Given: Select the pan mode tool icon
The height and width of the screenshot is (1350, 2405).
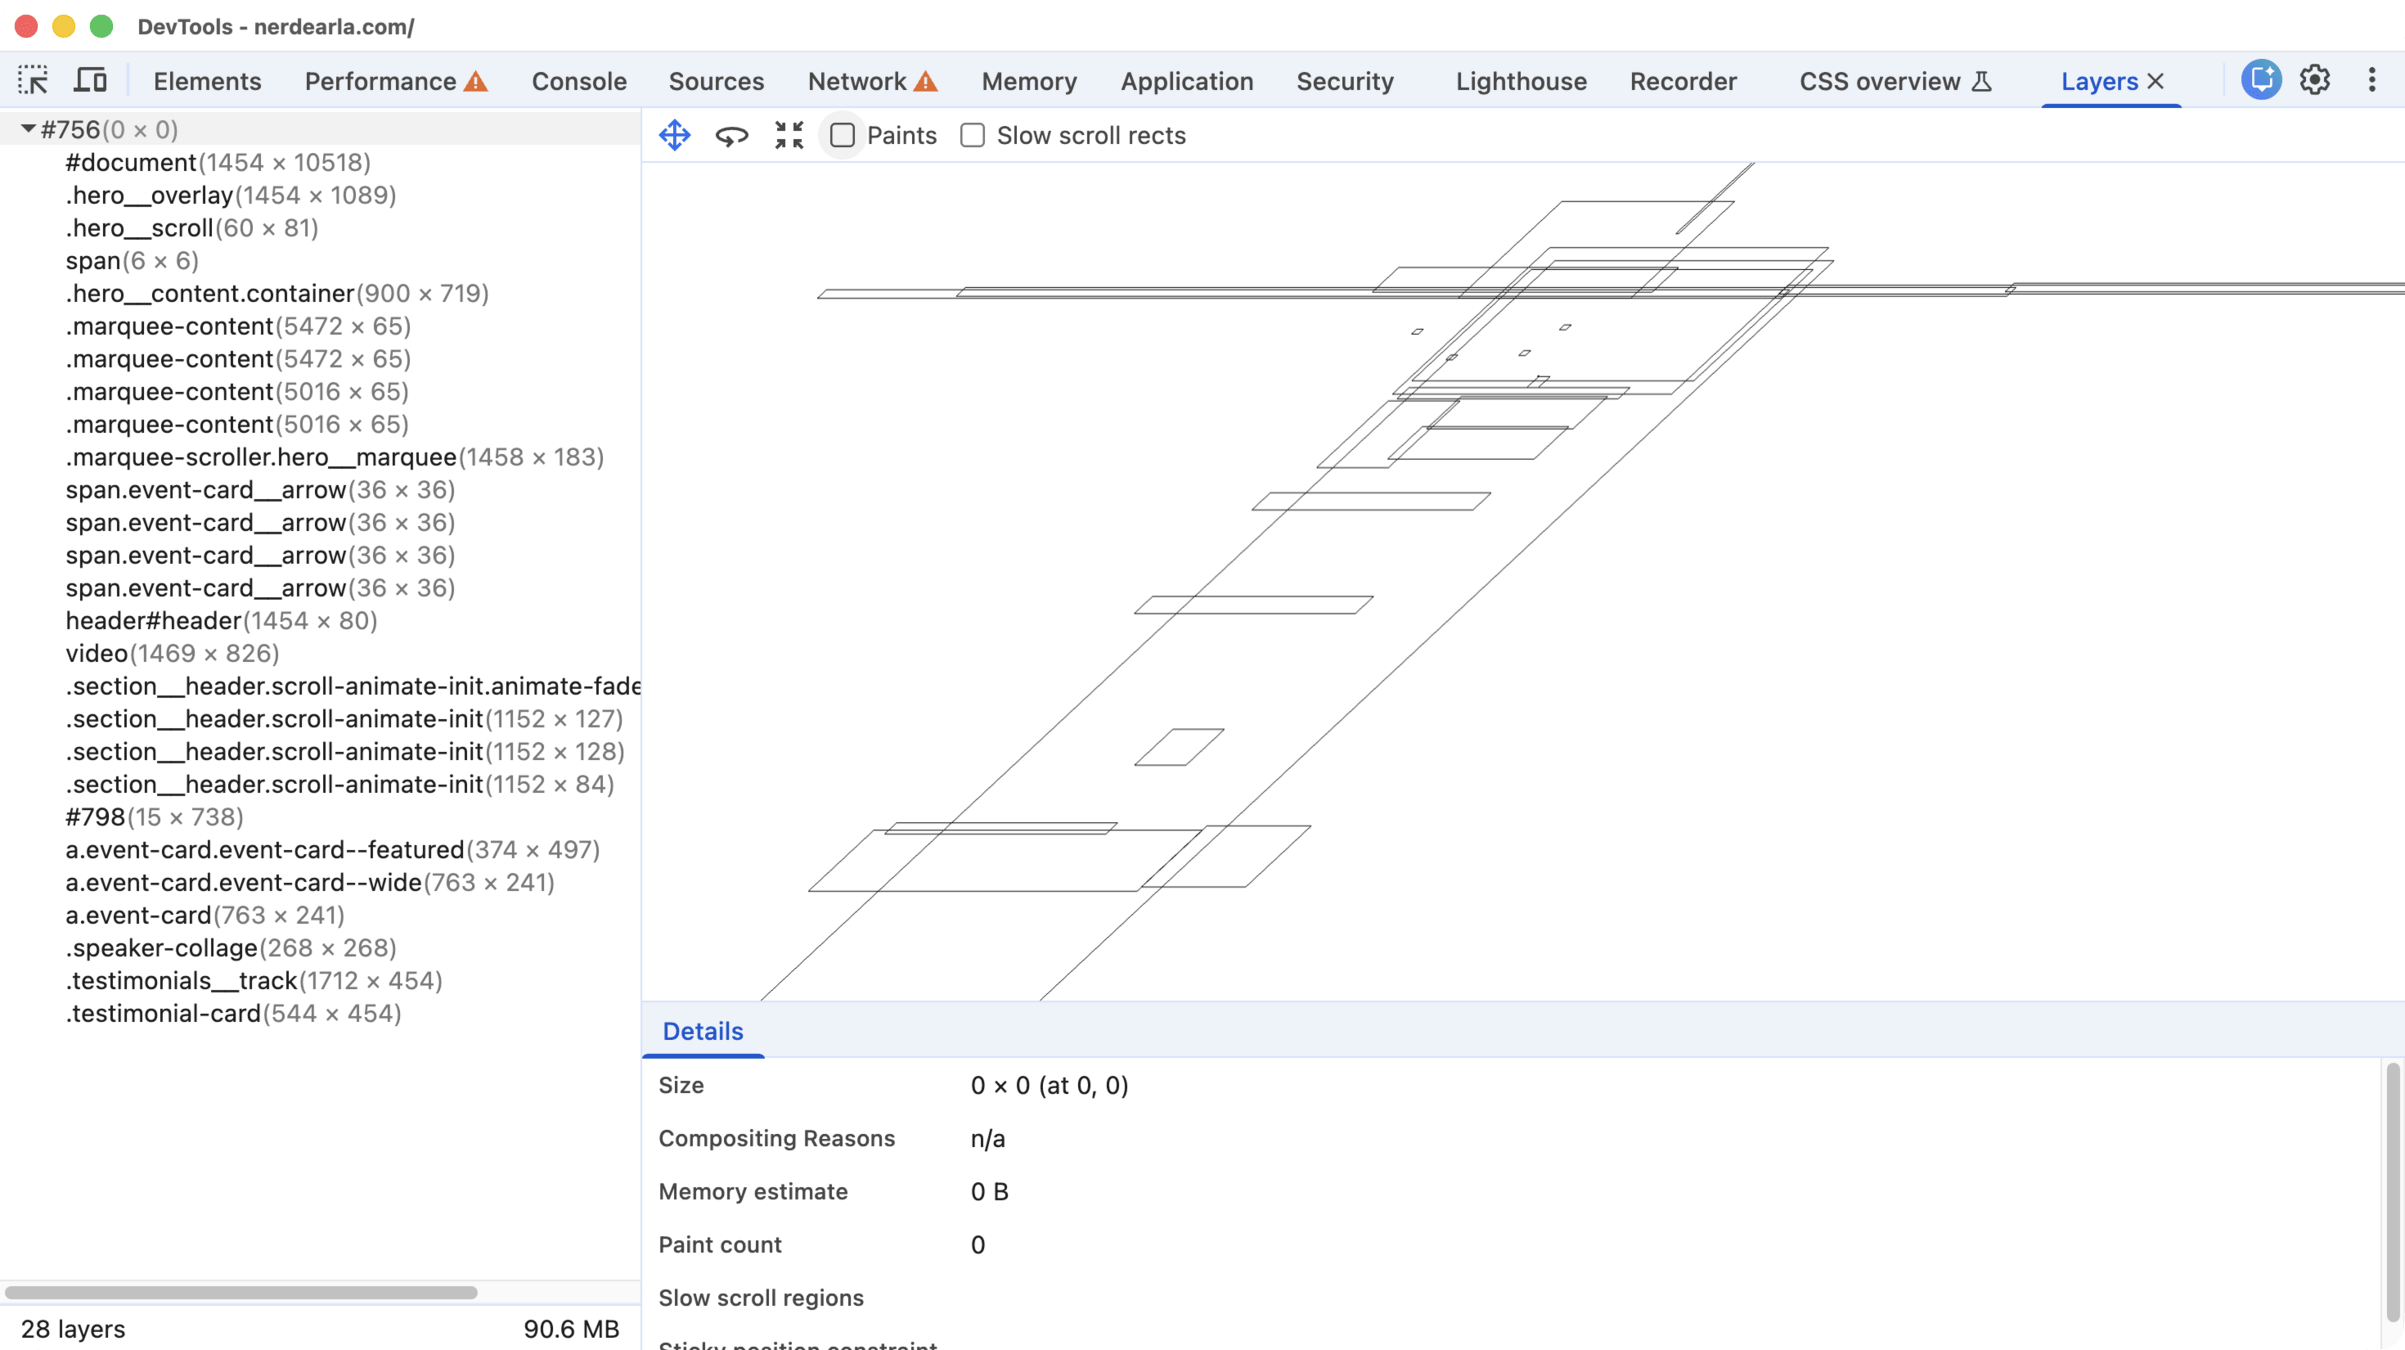Looking at the screenshot, I should (675, 135).
